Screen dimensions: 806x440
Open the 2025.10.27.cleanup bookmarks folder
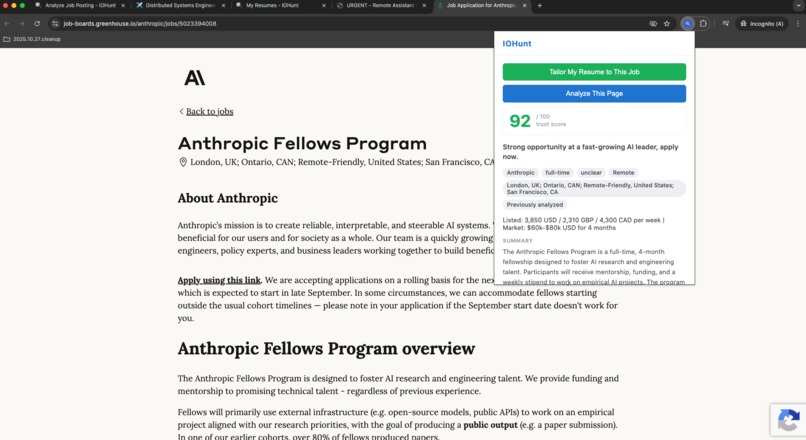point(32,39)
